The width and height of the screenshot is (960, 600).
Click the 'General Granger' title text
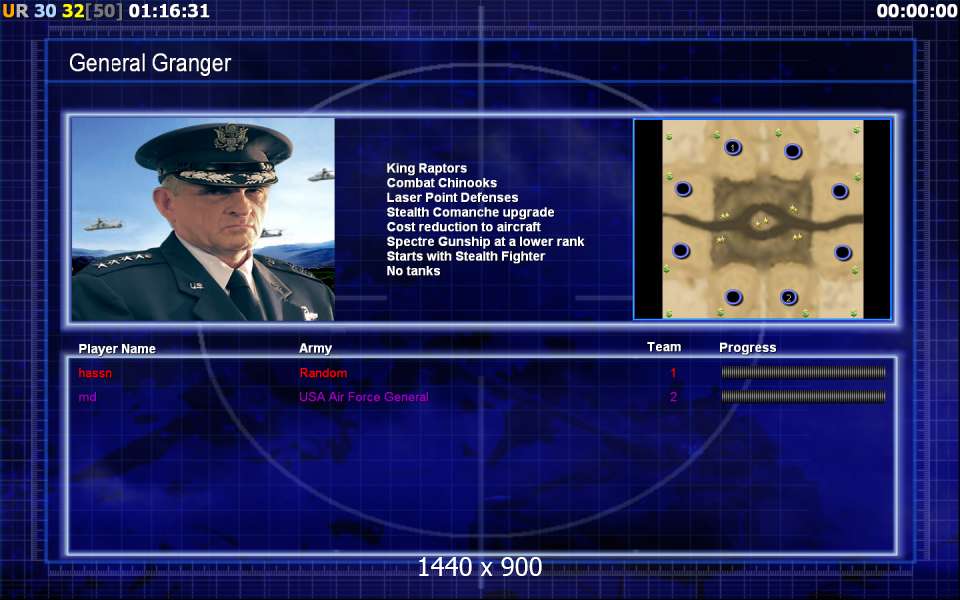pyautogui.click(x=150, y=63)
